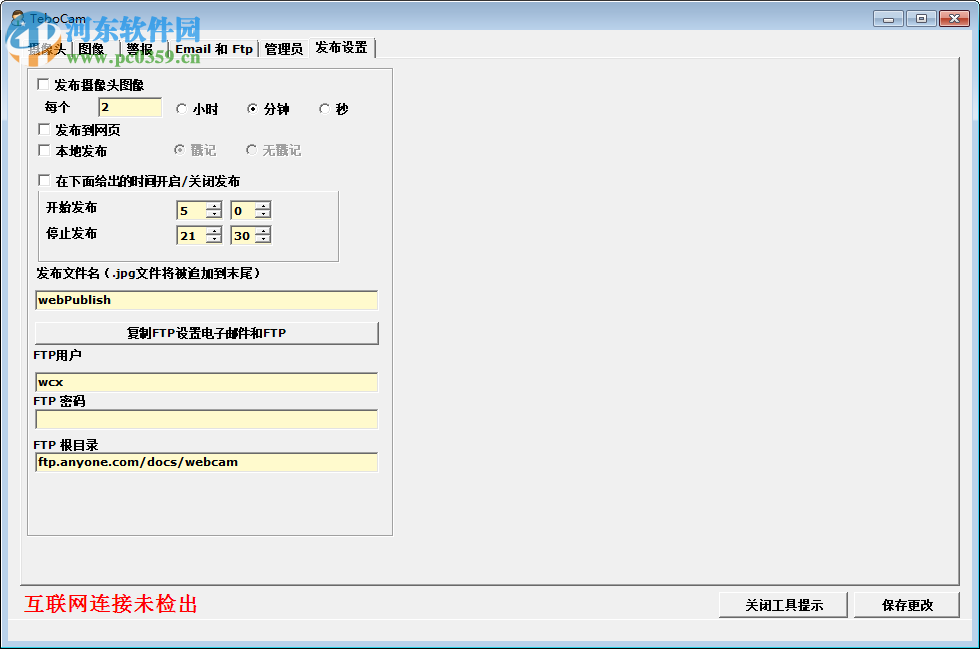Viewport: 980px width, 649px height.
Task: Increase the 开始发布 minute value
Action: (x=263, y=206)
